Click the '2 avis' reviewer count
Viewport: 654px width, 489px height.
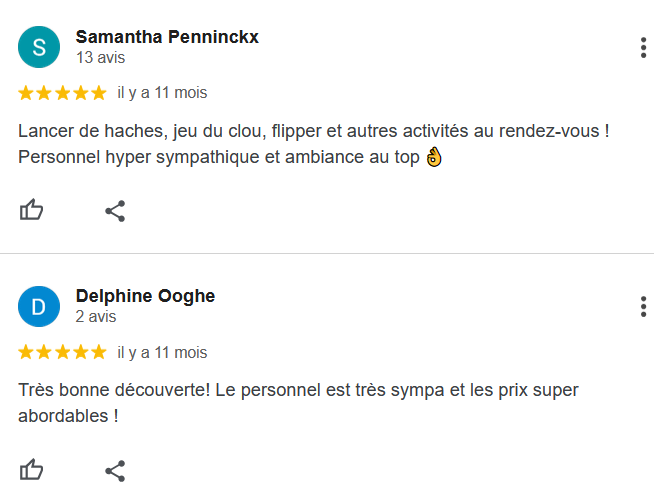[x=96, y=316]
